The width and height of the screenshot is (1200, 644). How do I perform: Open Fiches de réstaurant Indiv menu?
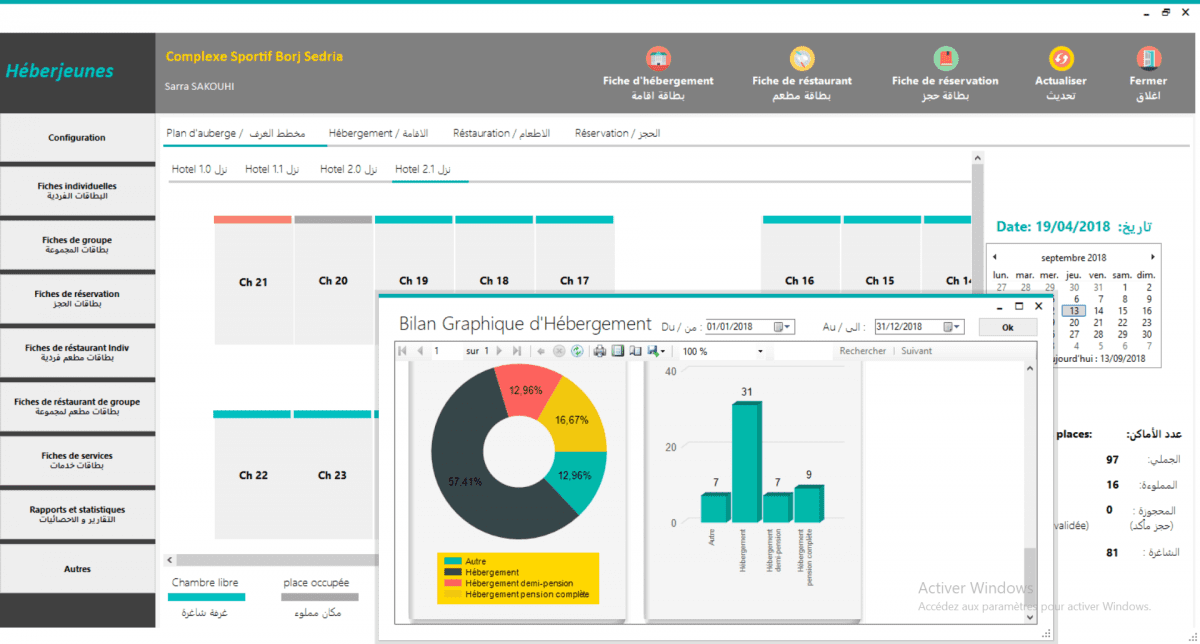(77, 353)
